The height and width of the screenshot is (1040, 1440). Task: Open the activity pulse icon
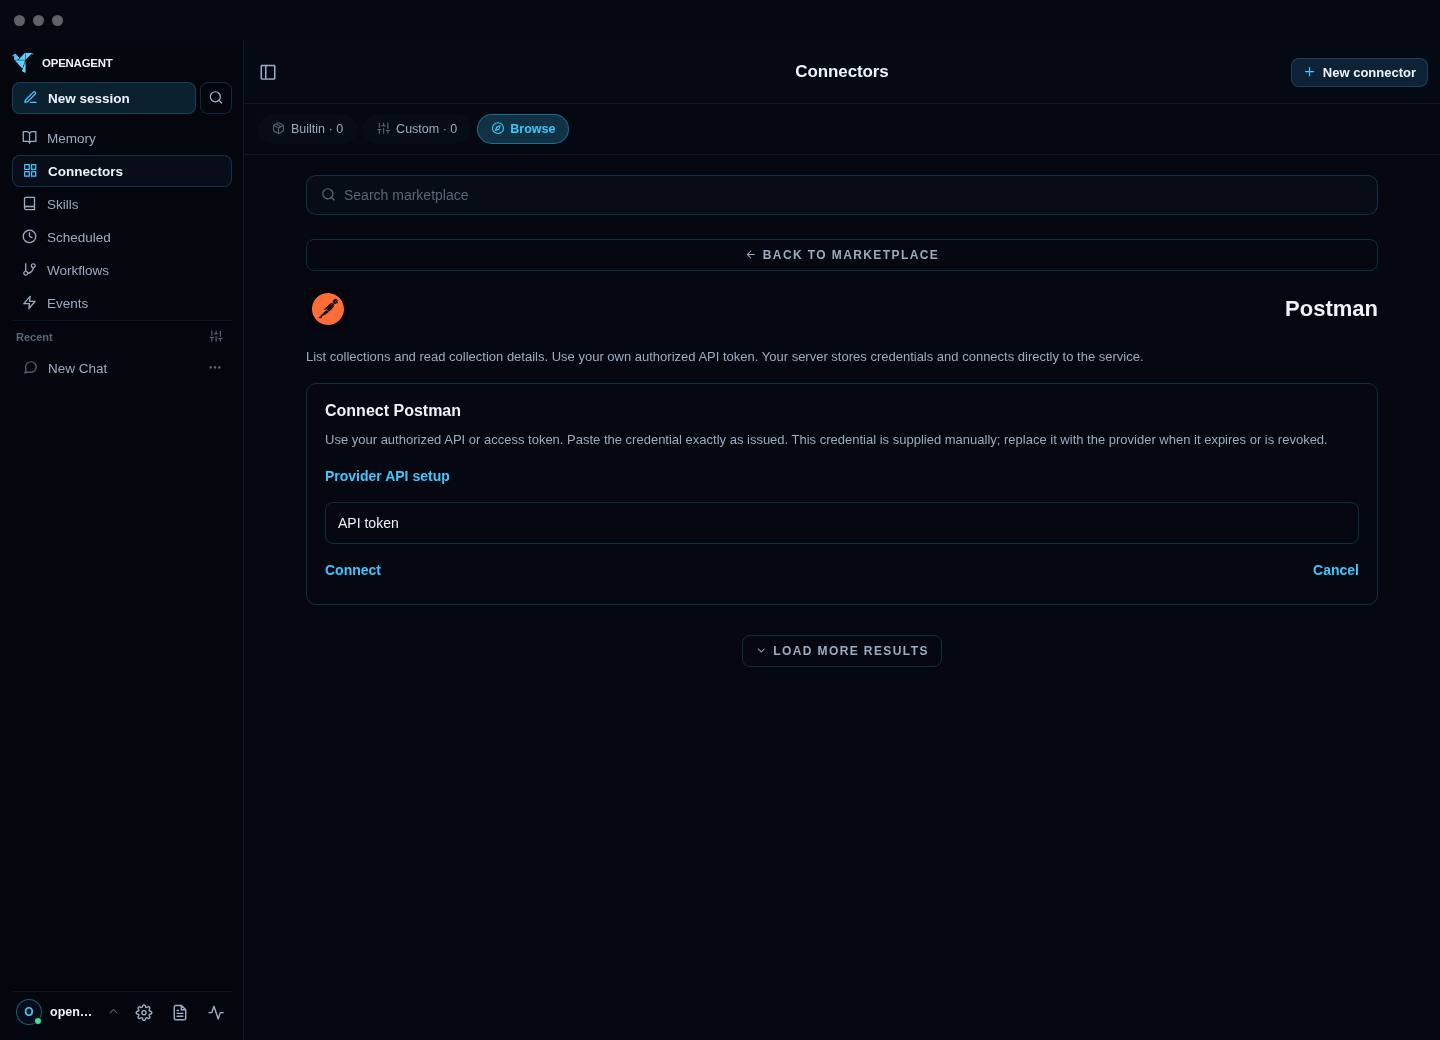[216, 1012]
